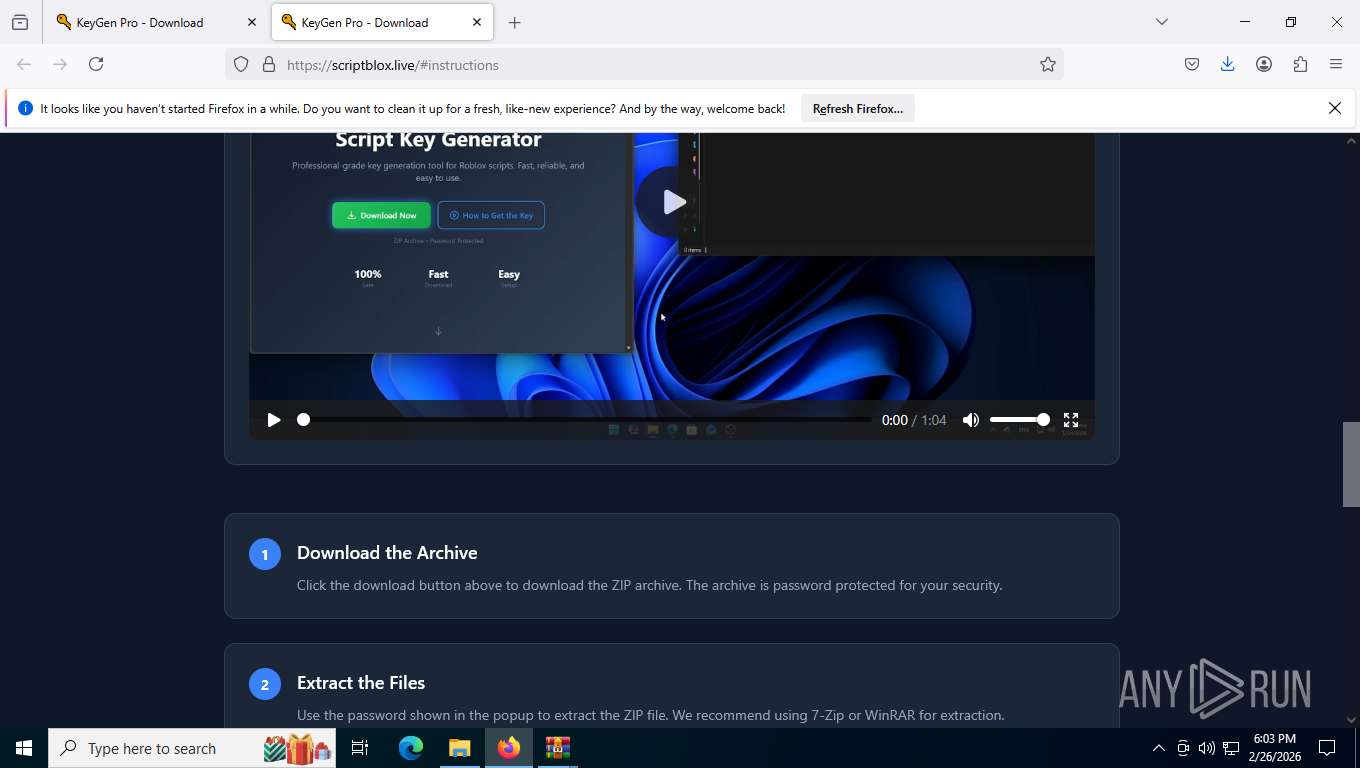Viewport: 1360px width, 768px height.
Task: Reload the current page
Action: (96, 64)
